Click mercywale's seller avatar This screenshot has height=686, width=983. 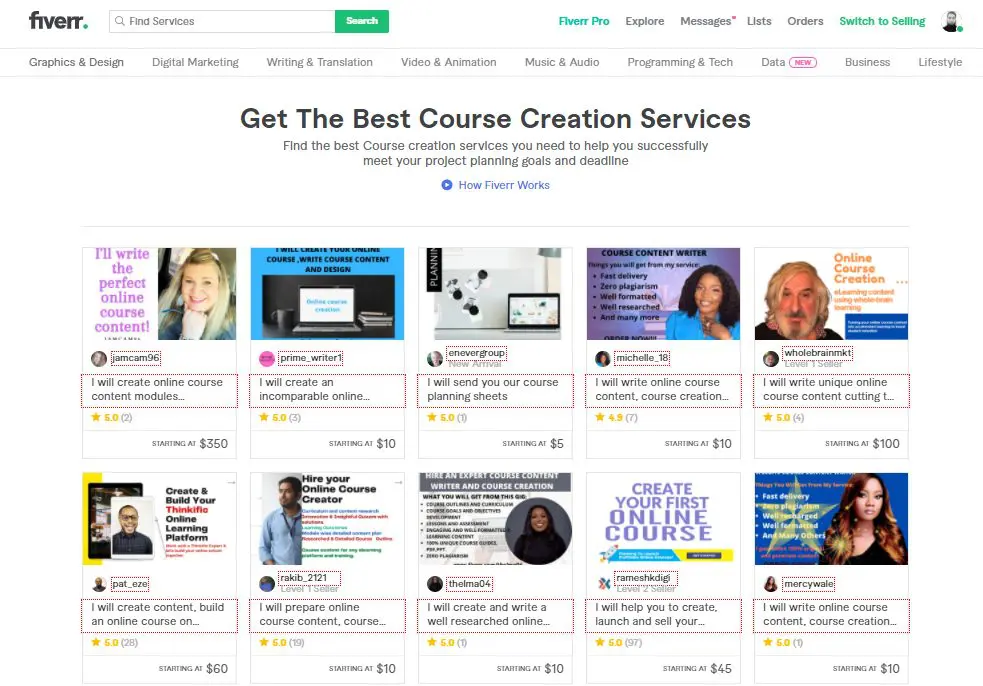click(771, 584)
